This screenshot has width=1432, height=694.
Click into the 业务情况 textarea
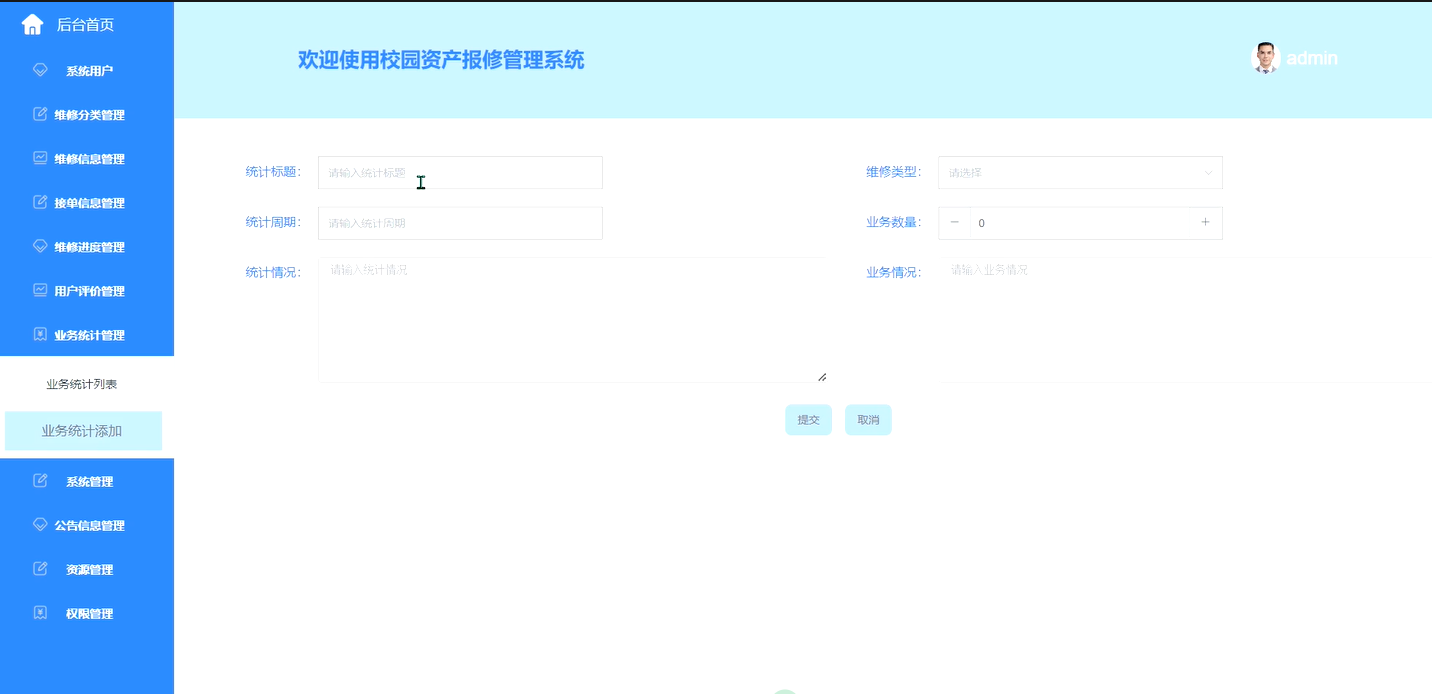[1187, 320]
